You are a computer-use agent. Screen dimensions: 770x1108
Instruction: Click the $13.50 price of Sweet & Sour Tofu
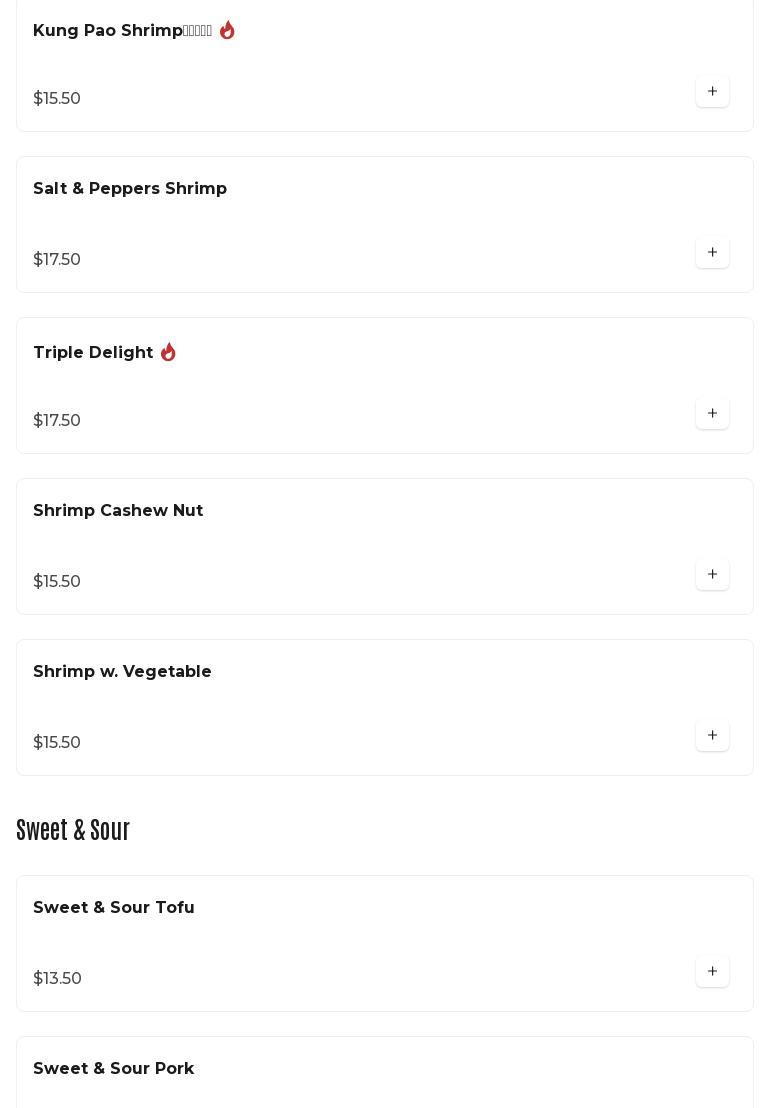pyautogui.click(x=57, y=979)
